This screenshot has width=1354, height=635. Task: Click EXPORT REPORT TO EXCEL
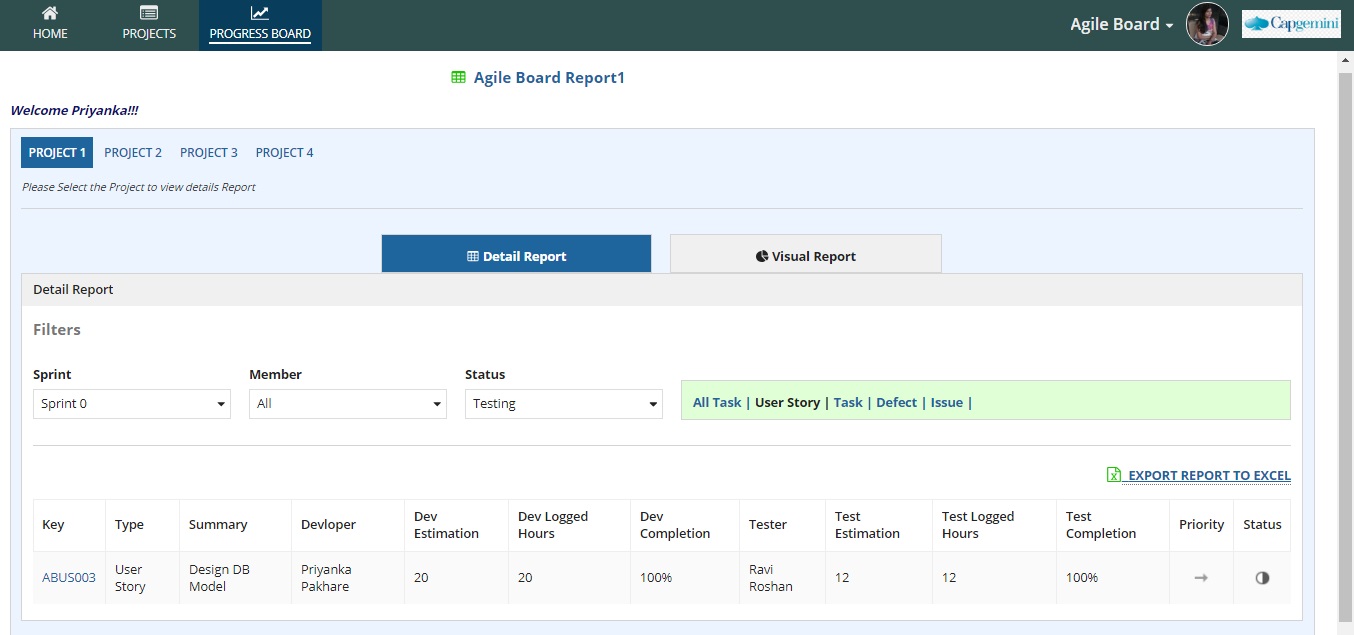coord(1207,475)
